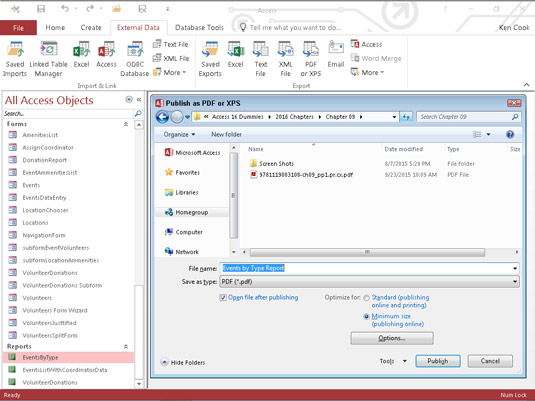
Task: Select Network in dialog sidebar
Action: [x=181, y=252]
